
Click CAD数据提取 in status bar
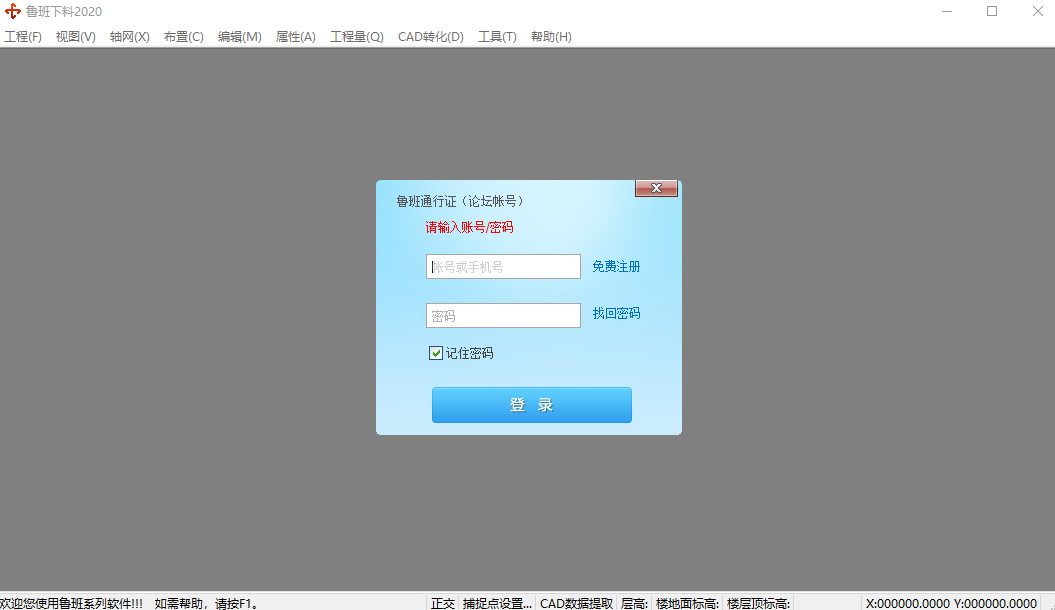click(577, 603)
